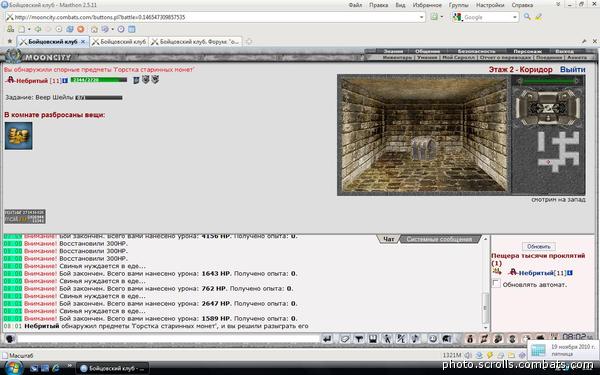Click the green bar above the dungeon compass
The height and width of the screenshot is (375, 600).
coord(548,81)
